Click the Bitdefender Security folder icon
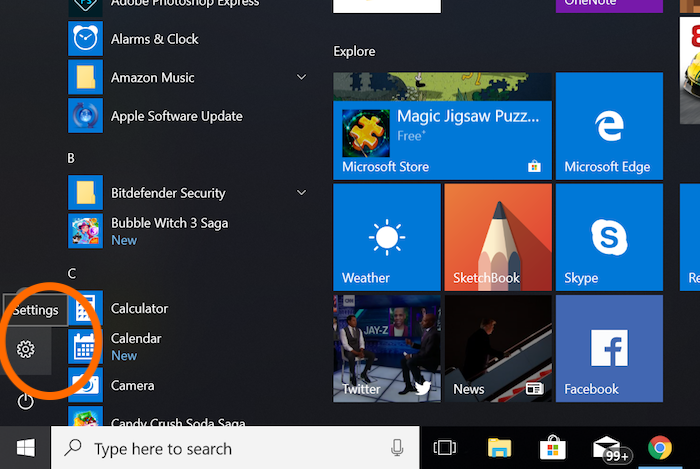 [x=85, y=192]
